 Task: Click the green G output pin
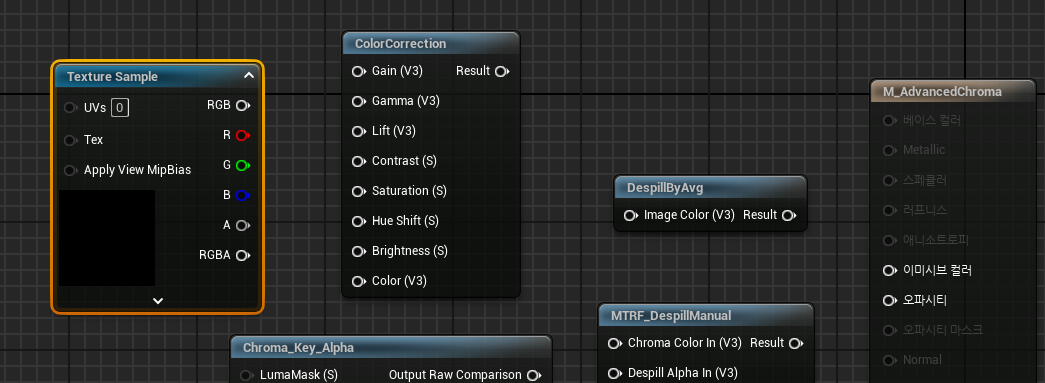point(243,165)
